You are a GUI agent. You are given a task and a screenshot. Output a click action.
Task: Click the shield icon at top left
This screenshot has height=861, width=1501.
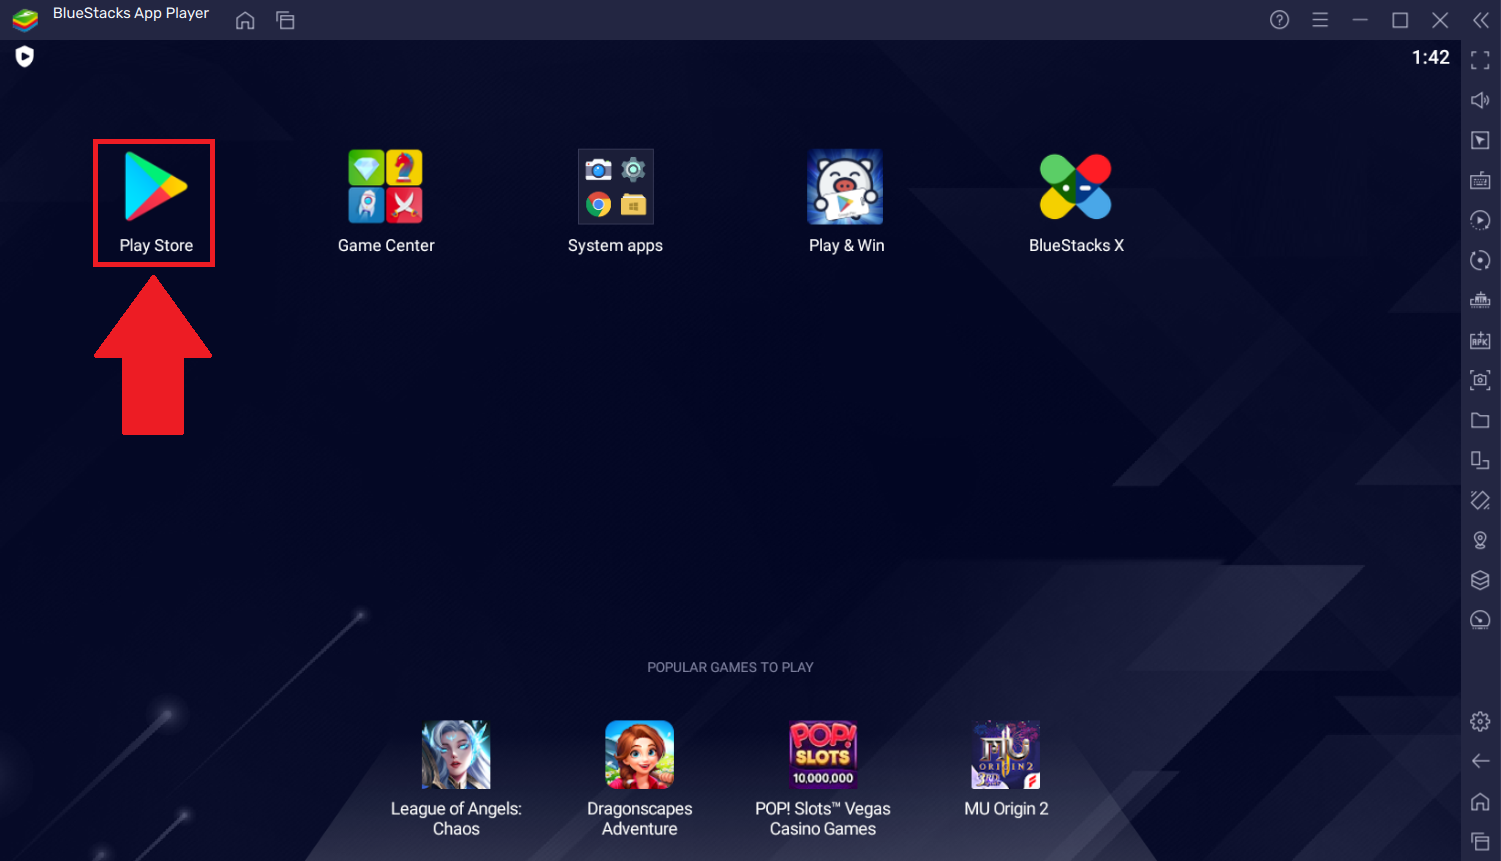pyautogui.click(x=25, y=57)
